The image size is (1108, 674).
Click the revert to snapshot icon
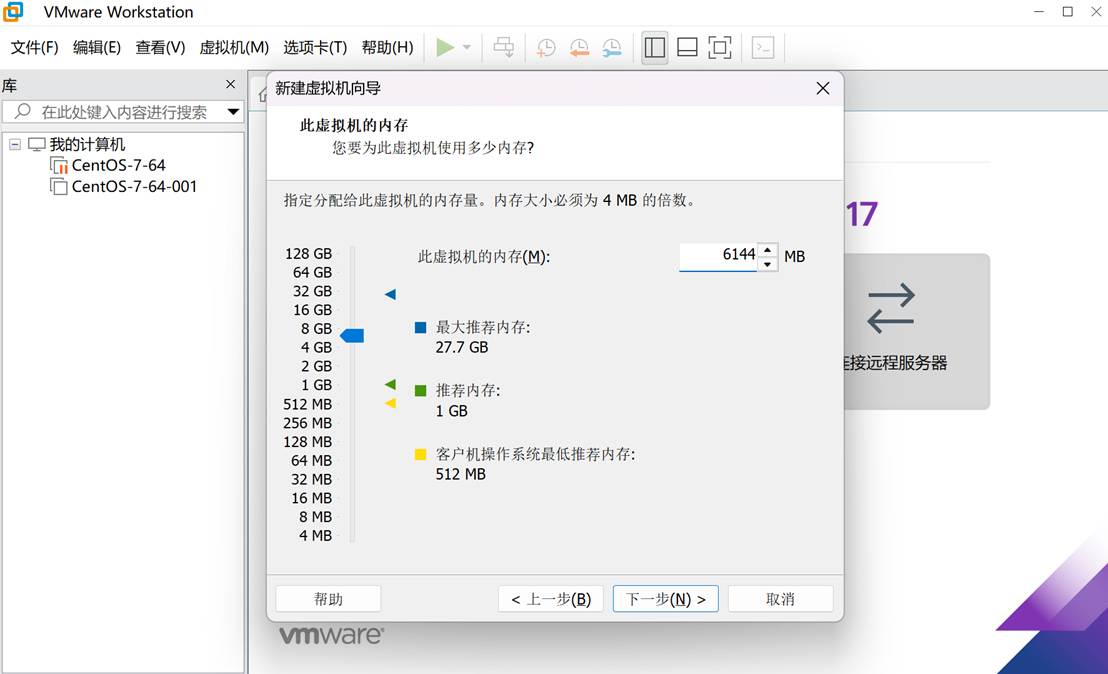coord(579,48)
